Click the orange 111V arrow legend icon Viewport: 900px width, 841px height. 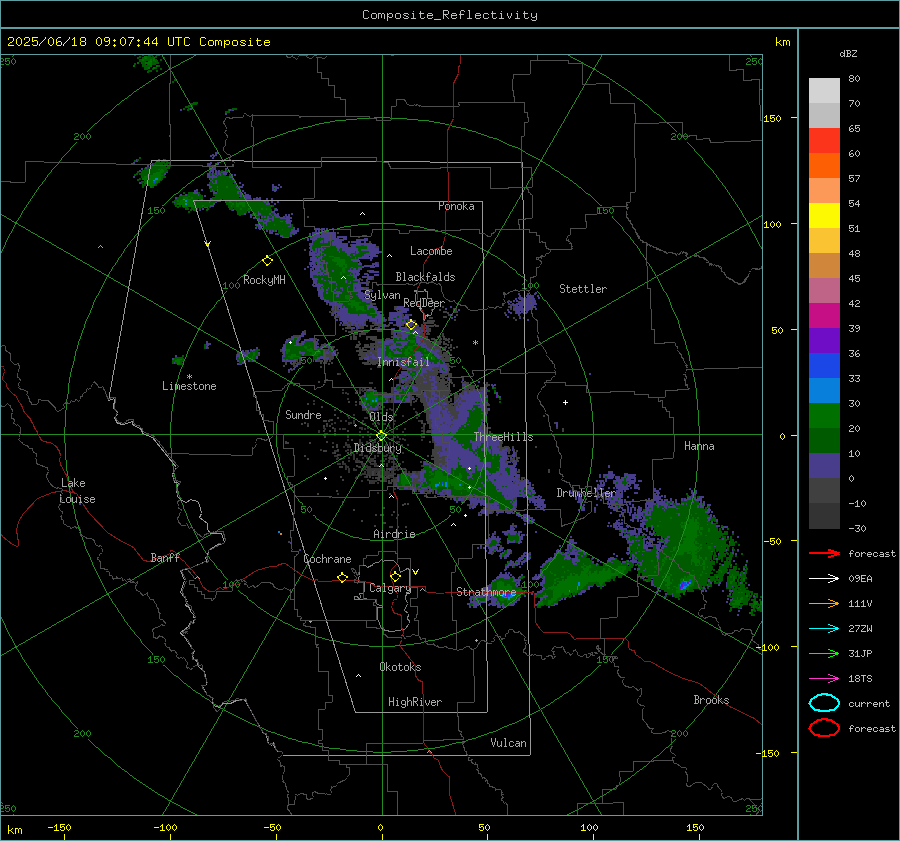(824, 603)
